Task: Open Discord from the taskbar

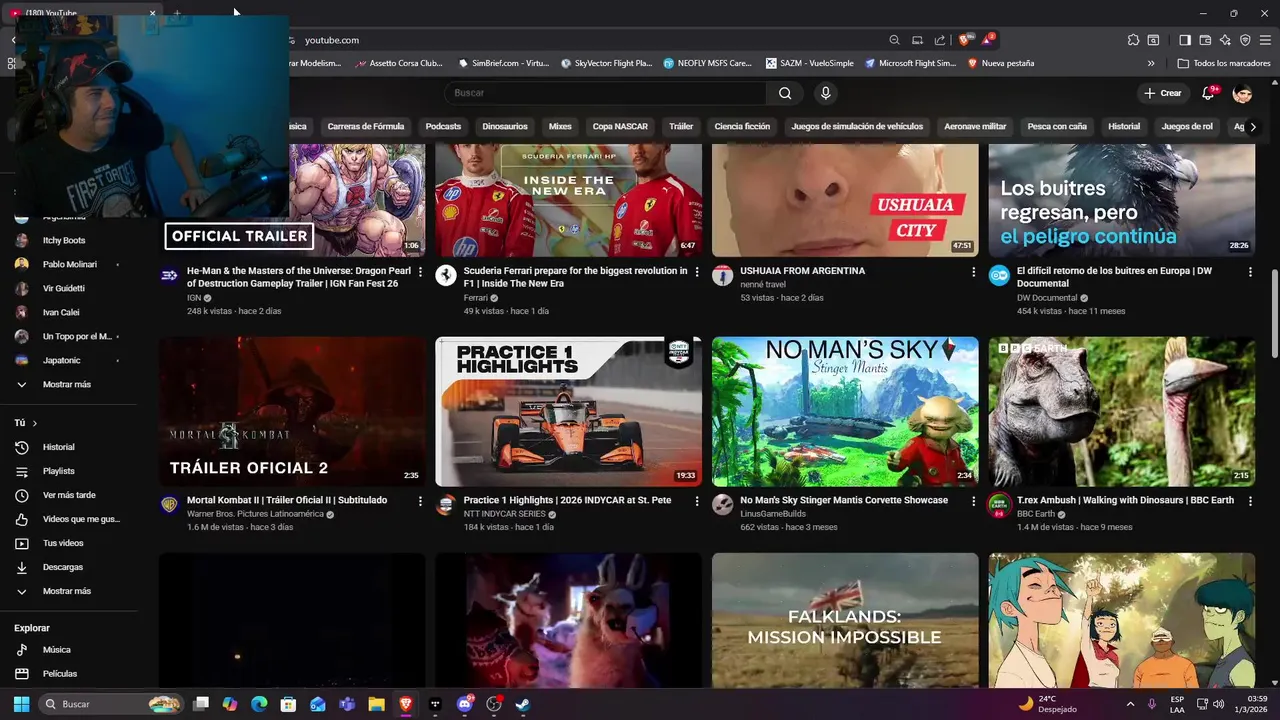Action: tap(464, 704)
